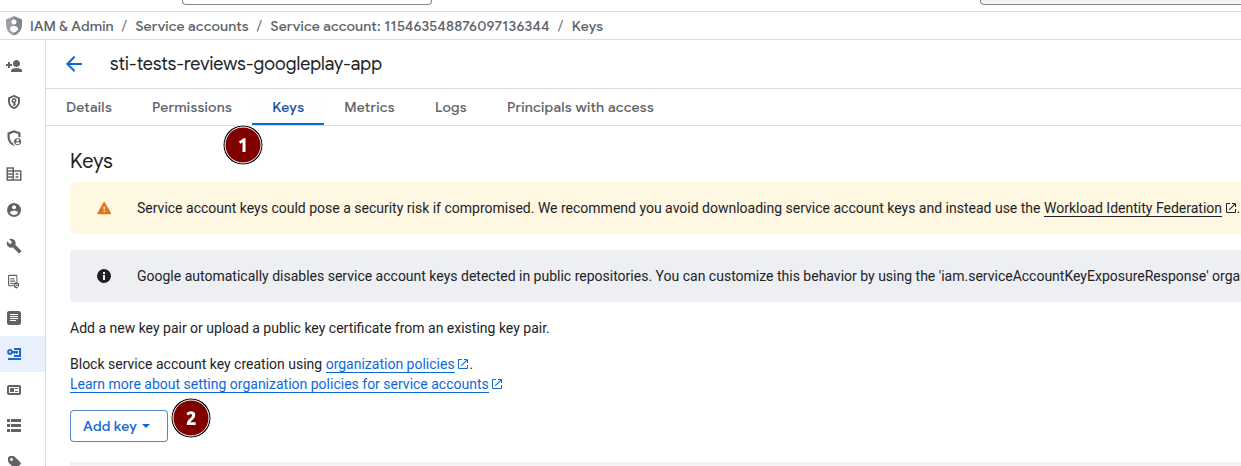
Task: Click the organization building sidebar icon
Action: point(14,174)
